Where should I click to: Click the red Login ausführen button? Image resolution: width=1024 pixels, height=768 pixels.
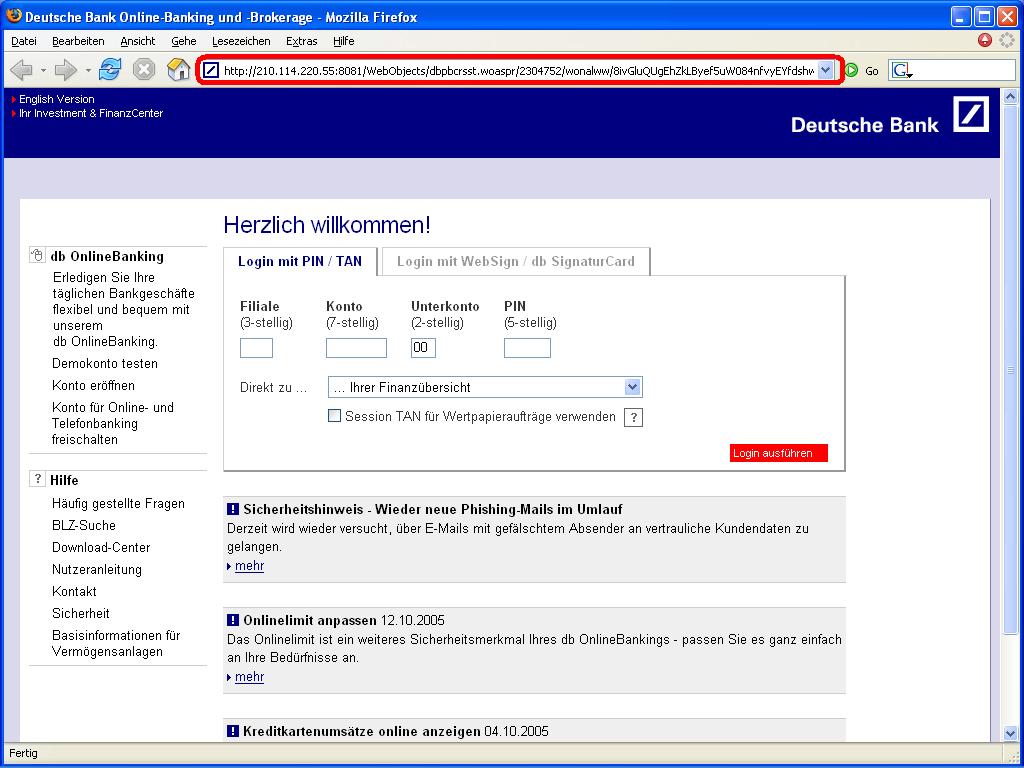click(778, 453)
